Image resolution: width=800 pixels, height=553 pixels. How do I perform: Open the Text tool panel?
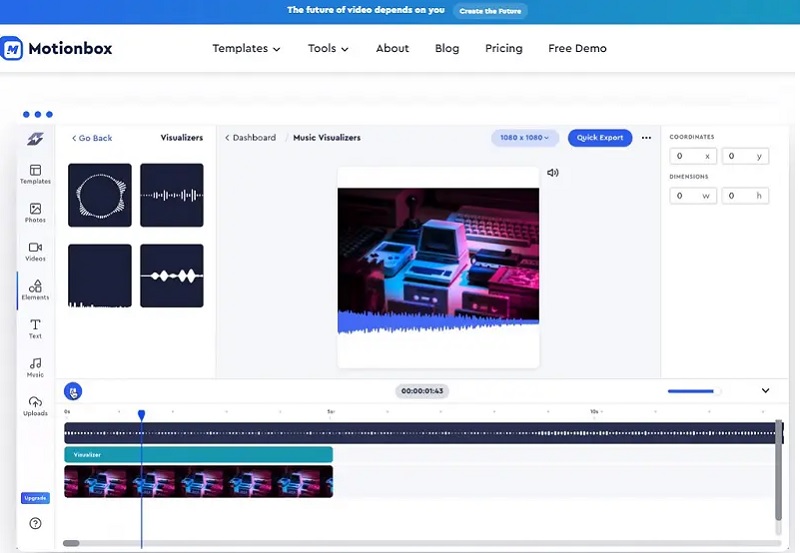point(35,328)
